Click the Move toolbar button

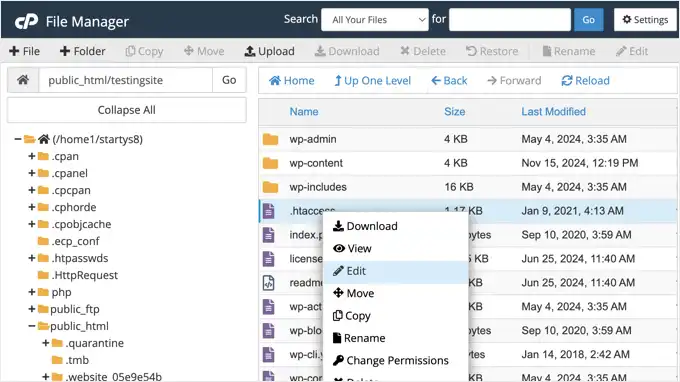pyautogui.click(x=204, y=51)
